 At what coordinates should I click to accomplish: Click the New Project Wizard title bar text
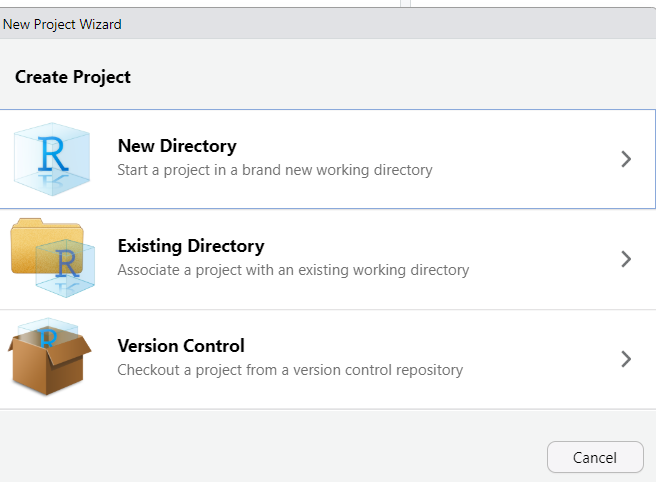[x=62, y=24]
